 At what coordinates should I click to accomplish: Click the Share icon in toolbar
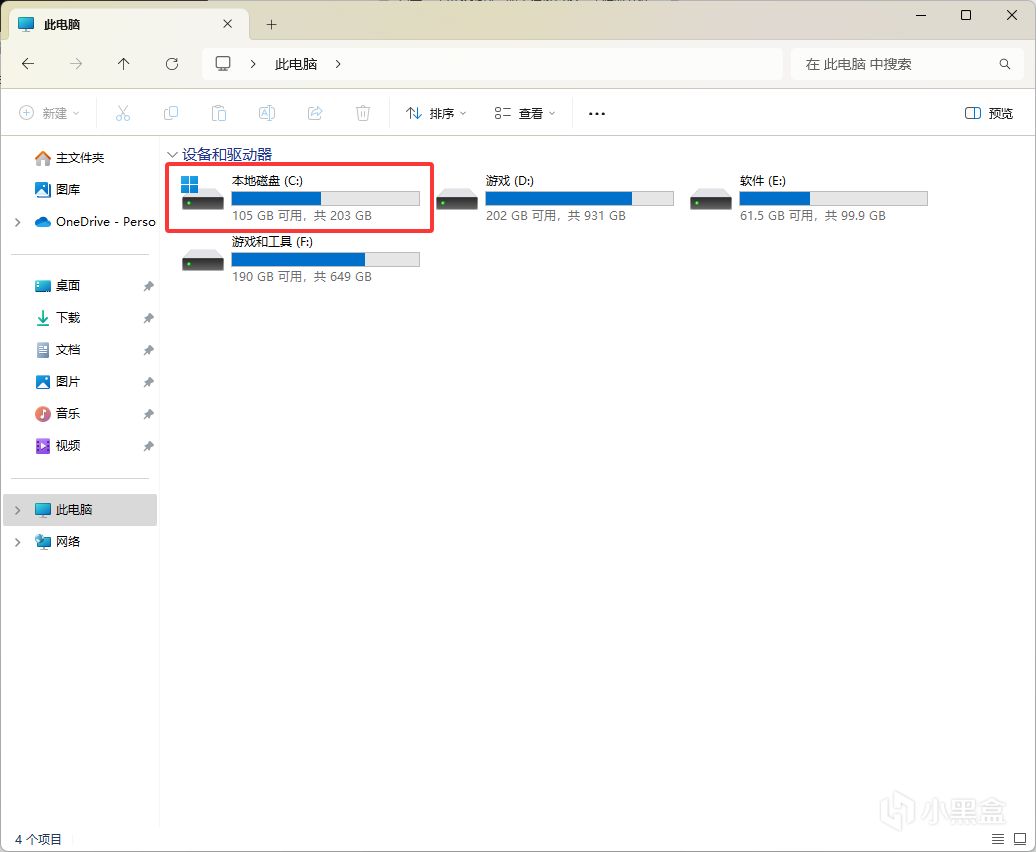(x=315, y=114)
